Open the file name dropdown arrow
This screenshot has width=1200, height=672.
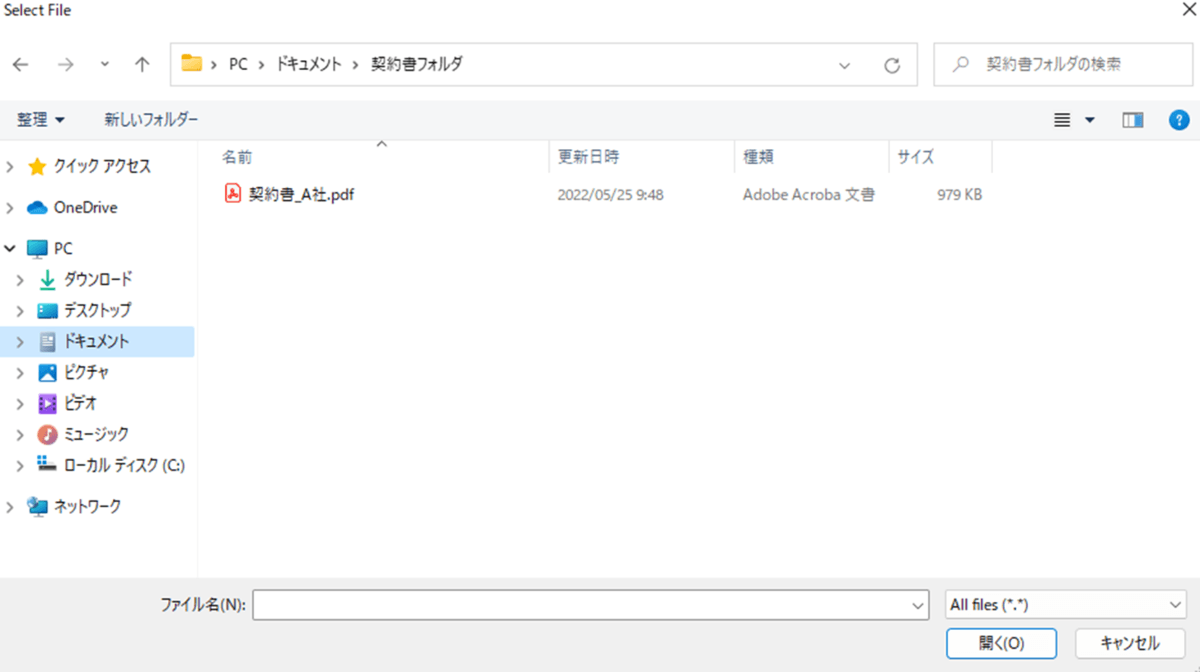tap(919, 605)
